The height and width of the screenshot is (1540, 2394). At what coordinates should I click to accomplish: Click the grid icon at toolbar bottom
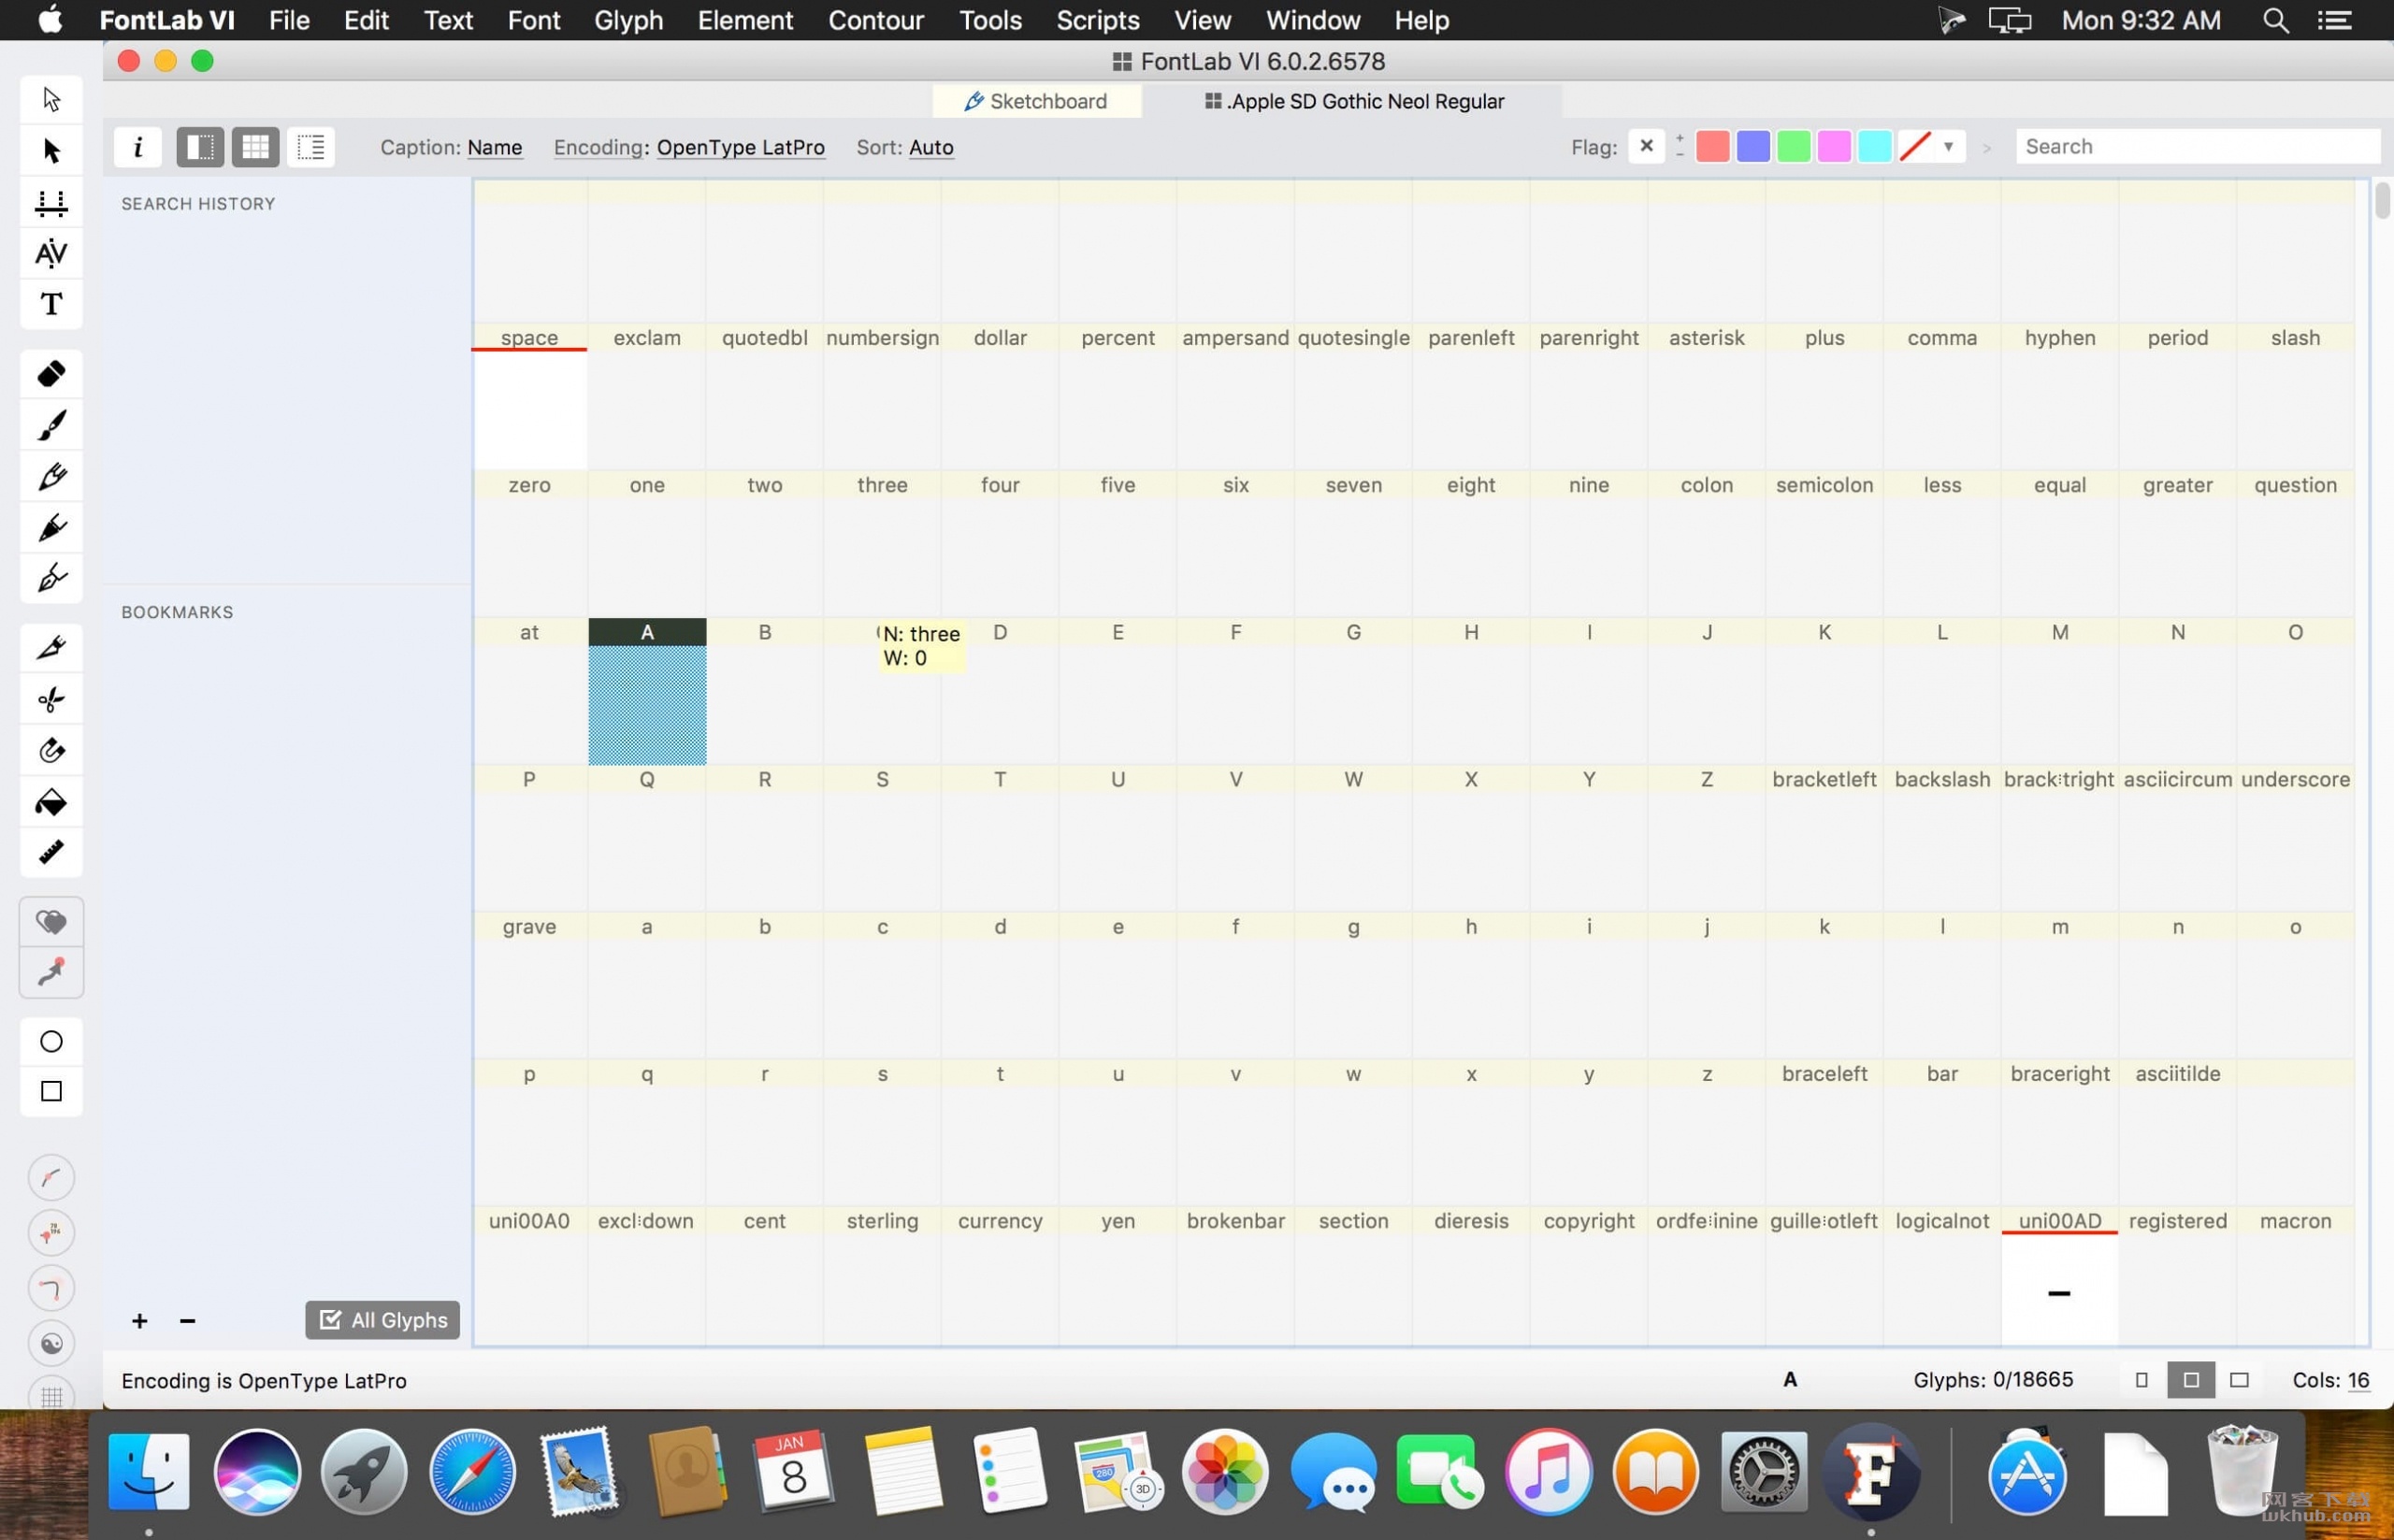point(51,1396)
